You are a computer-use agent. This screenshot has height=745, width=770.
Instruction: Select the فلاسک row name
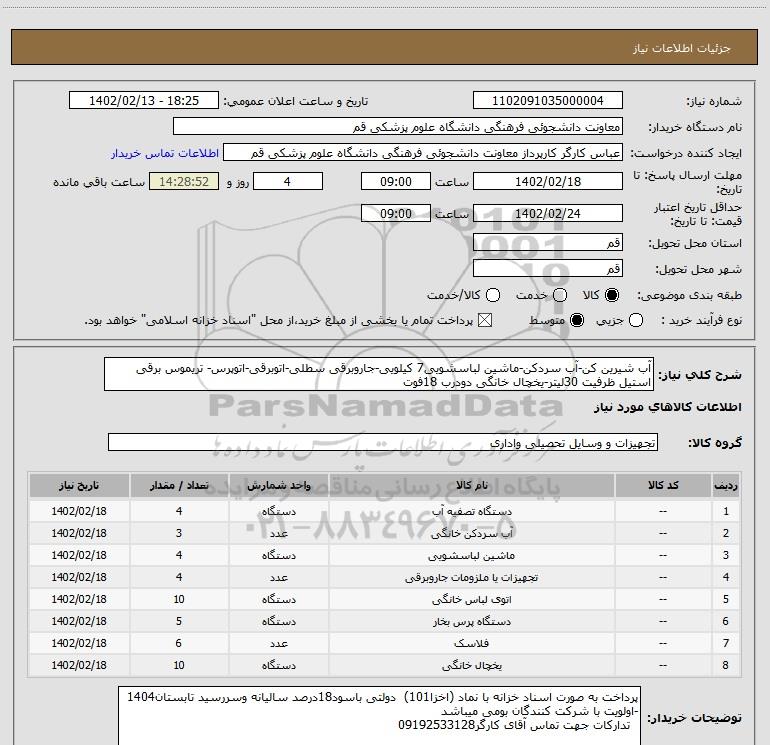[471, 643]
